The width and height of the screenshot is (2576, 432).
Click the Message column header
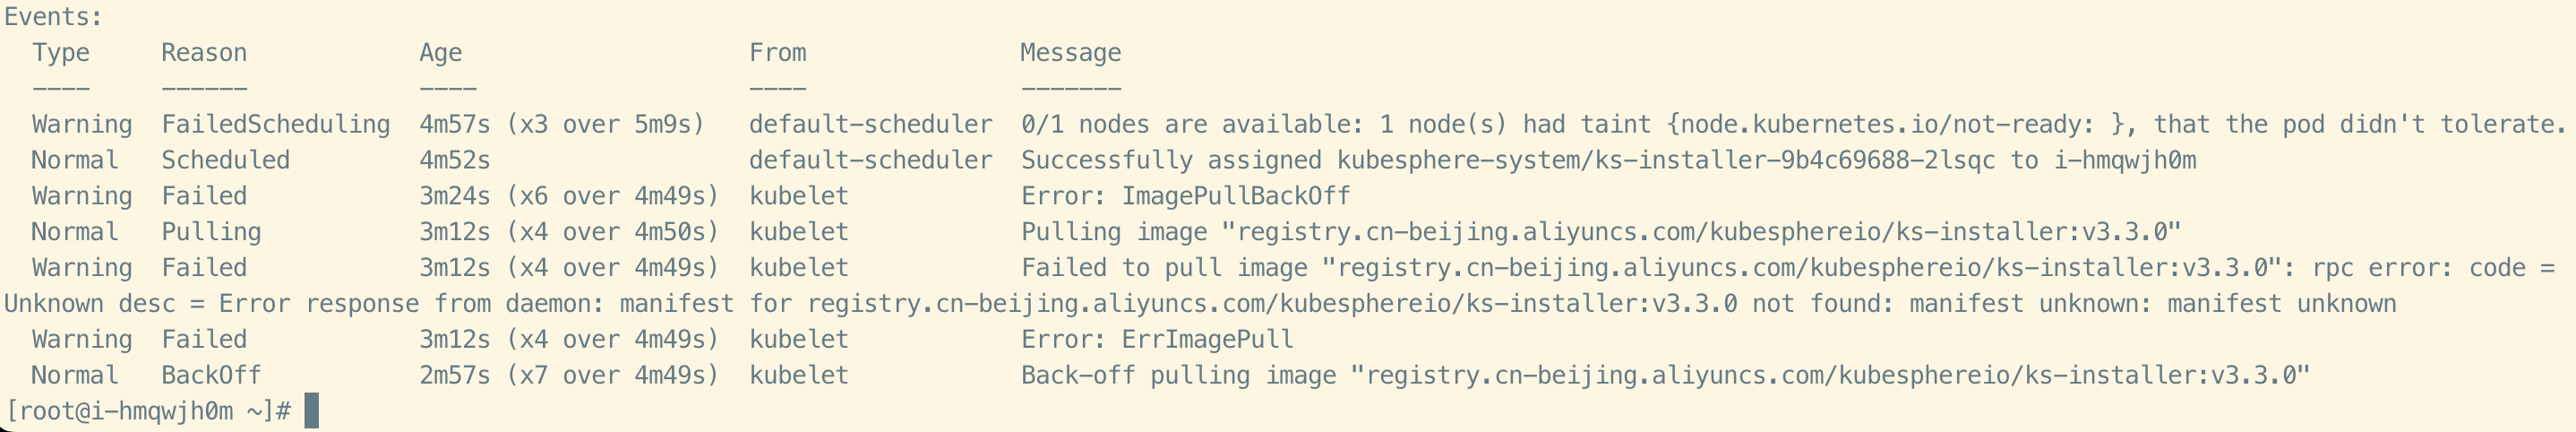1071,54
